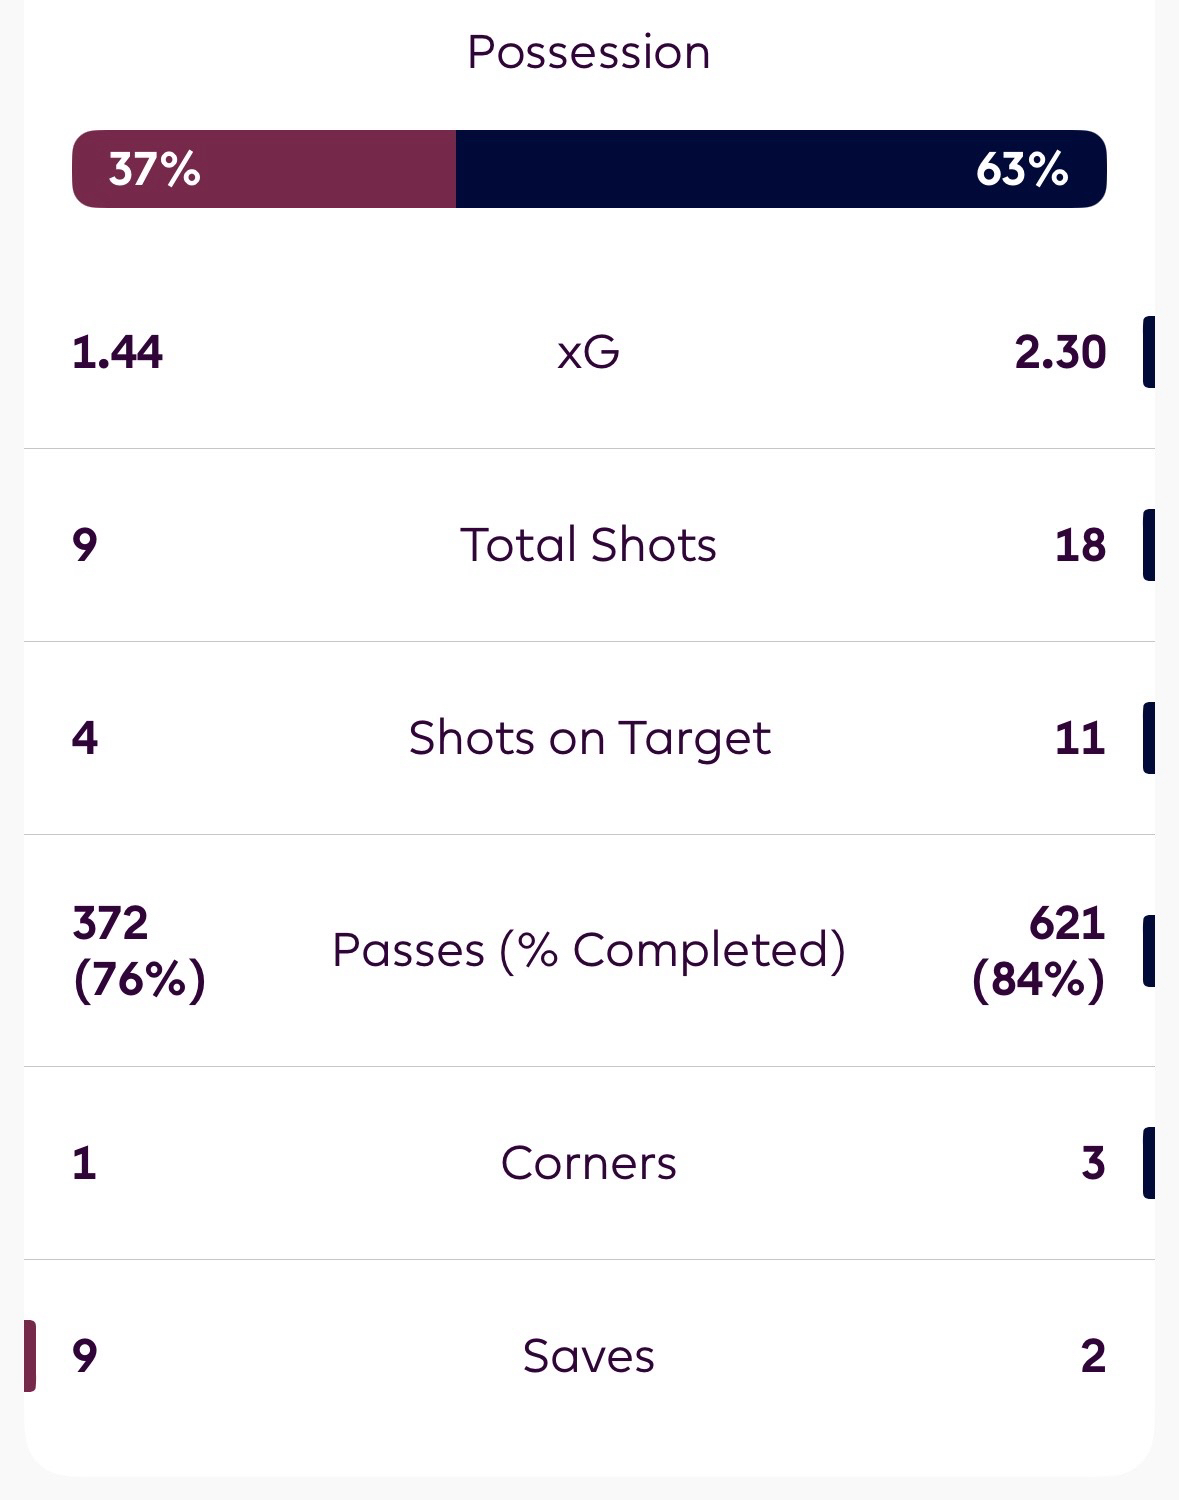
Task: Tap the 2 saves value
Action: [x=1093, y=1356]
